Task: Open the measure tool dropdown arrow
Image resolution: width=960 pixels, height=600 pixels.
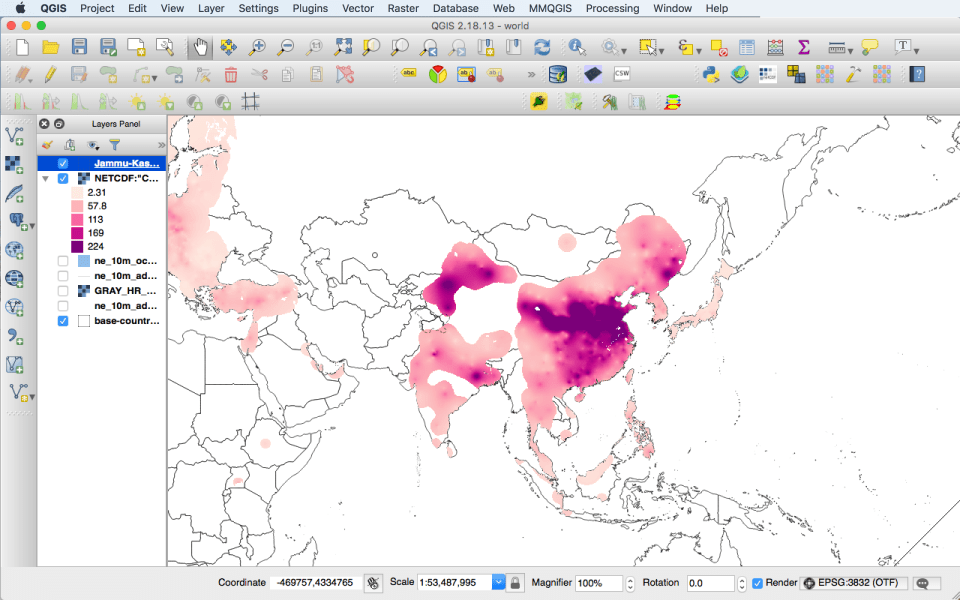Action: click(850, 51)
